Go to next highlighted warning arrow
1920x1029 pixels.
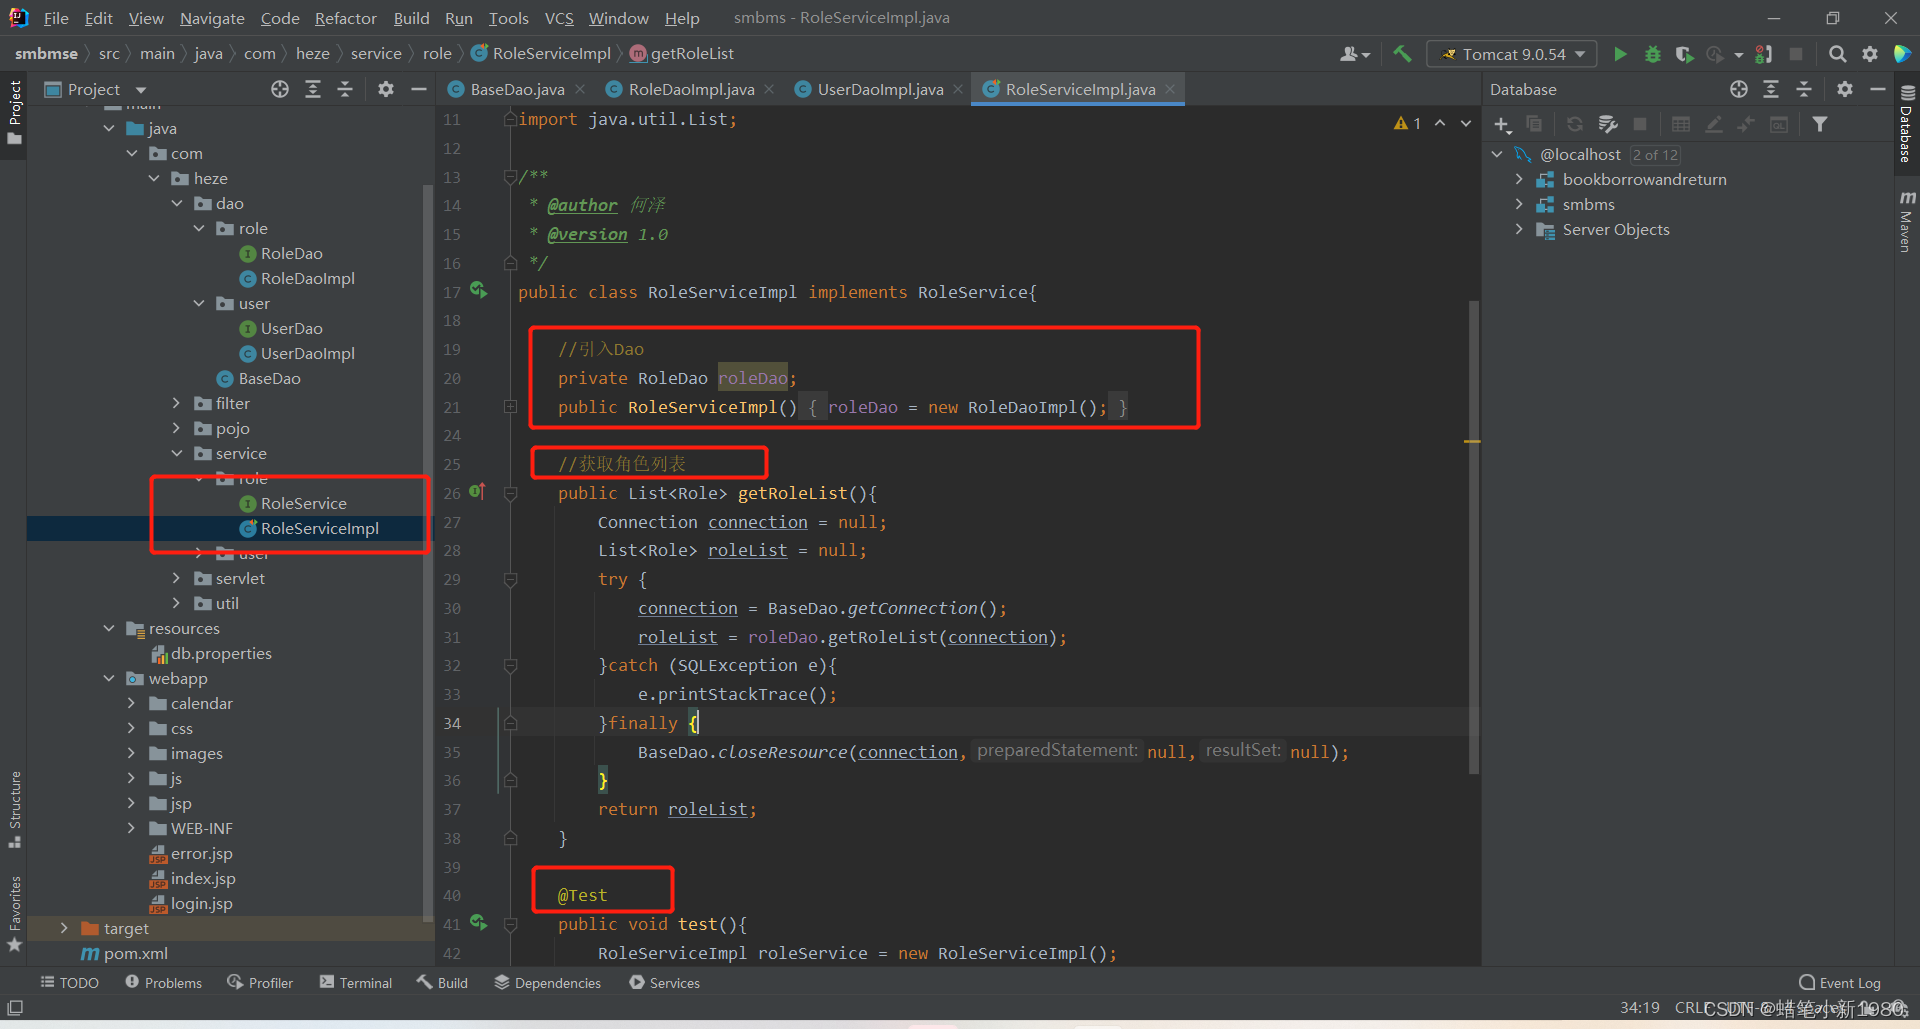1466,123
